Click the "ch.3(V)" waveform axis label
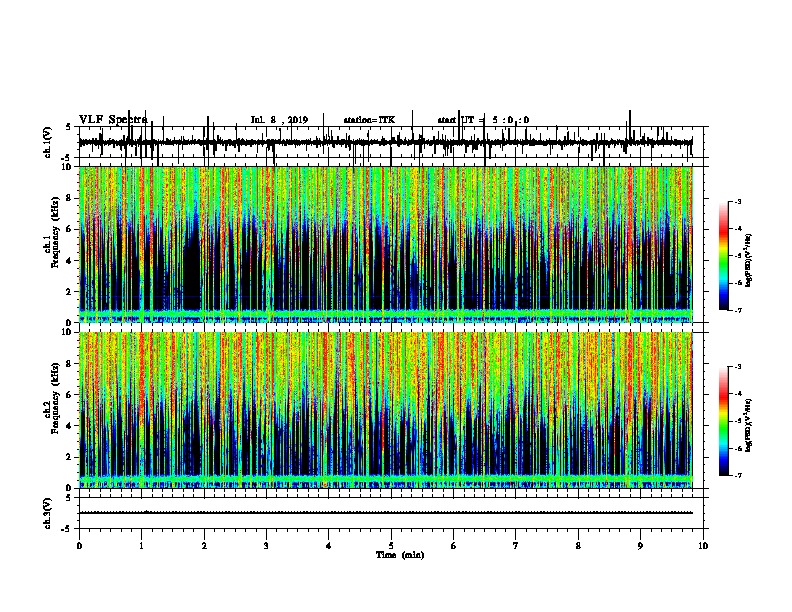792x612 pixels. coord(48,513)
